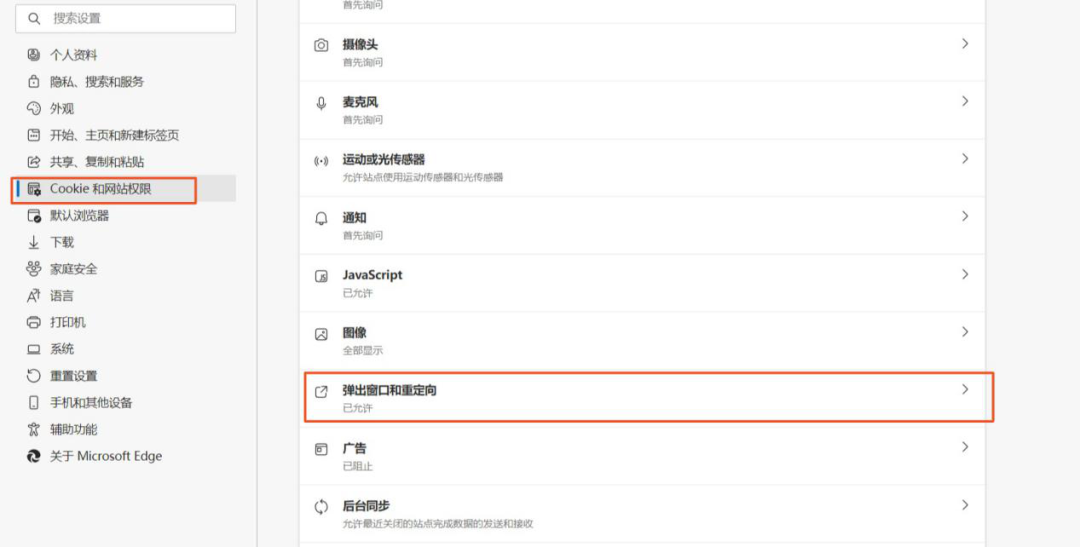This screenshot has height=547, width=1080.
Task: Click the Edge logo icon in sidebar
Action: pyautogui.click(x=34, y=456)
